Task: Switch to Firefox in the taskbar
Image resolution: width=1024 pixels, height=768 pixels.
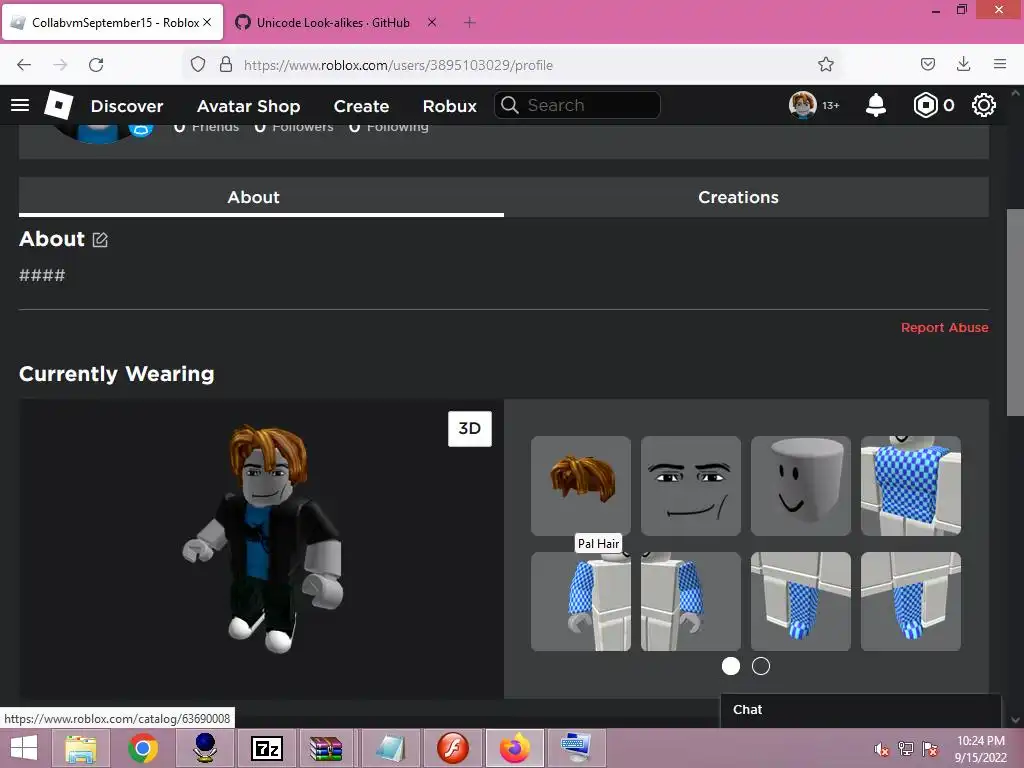Action: pos(515,748)
